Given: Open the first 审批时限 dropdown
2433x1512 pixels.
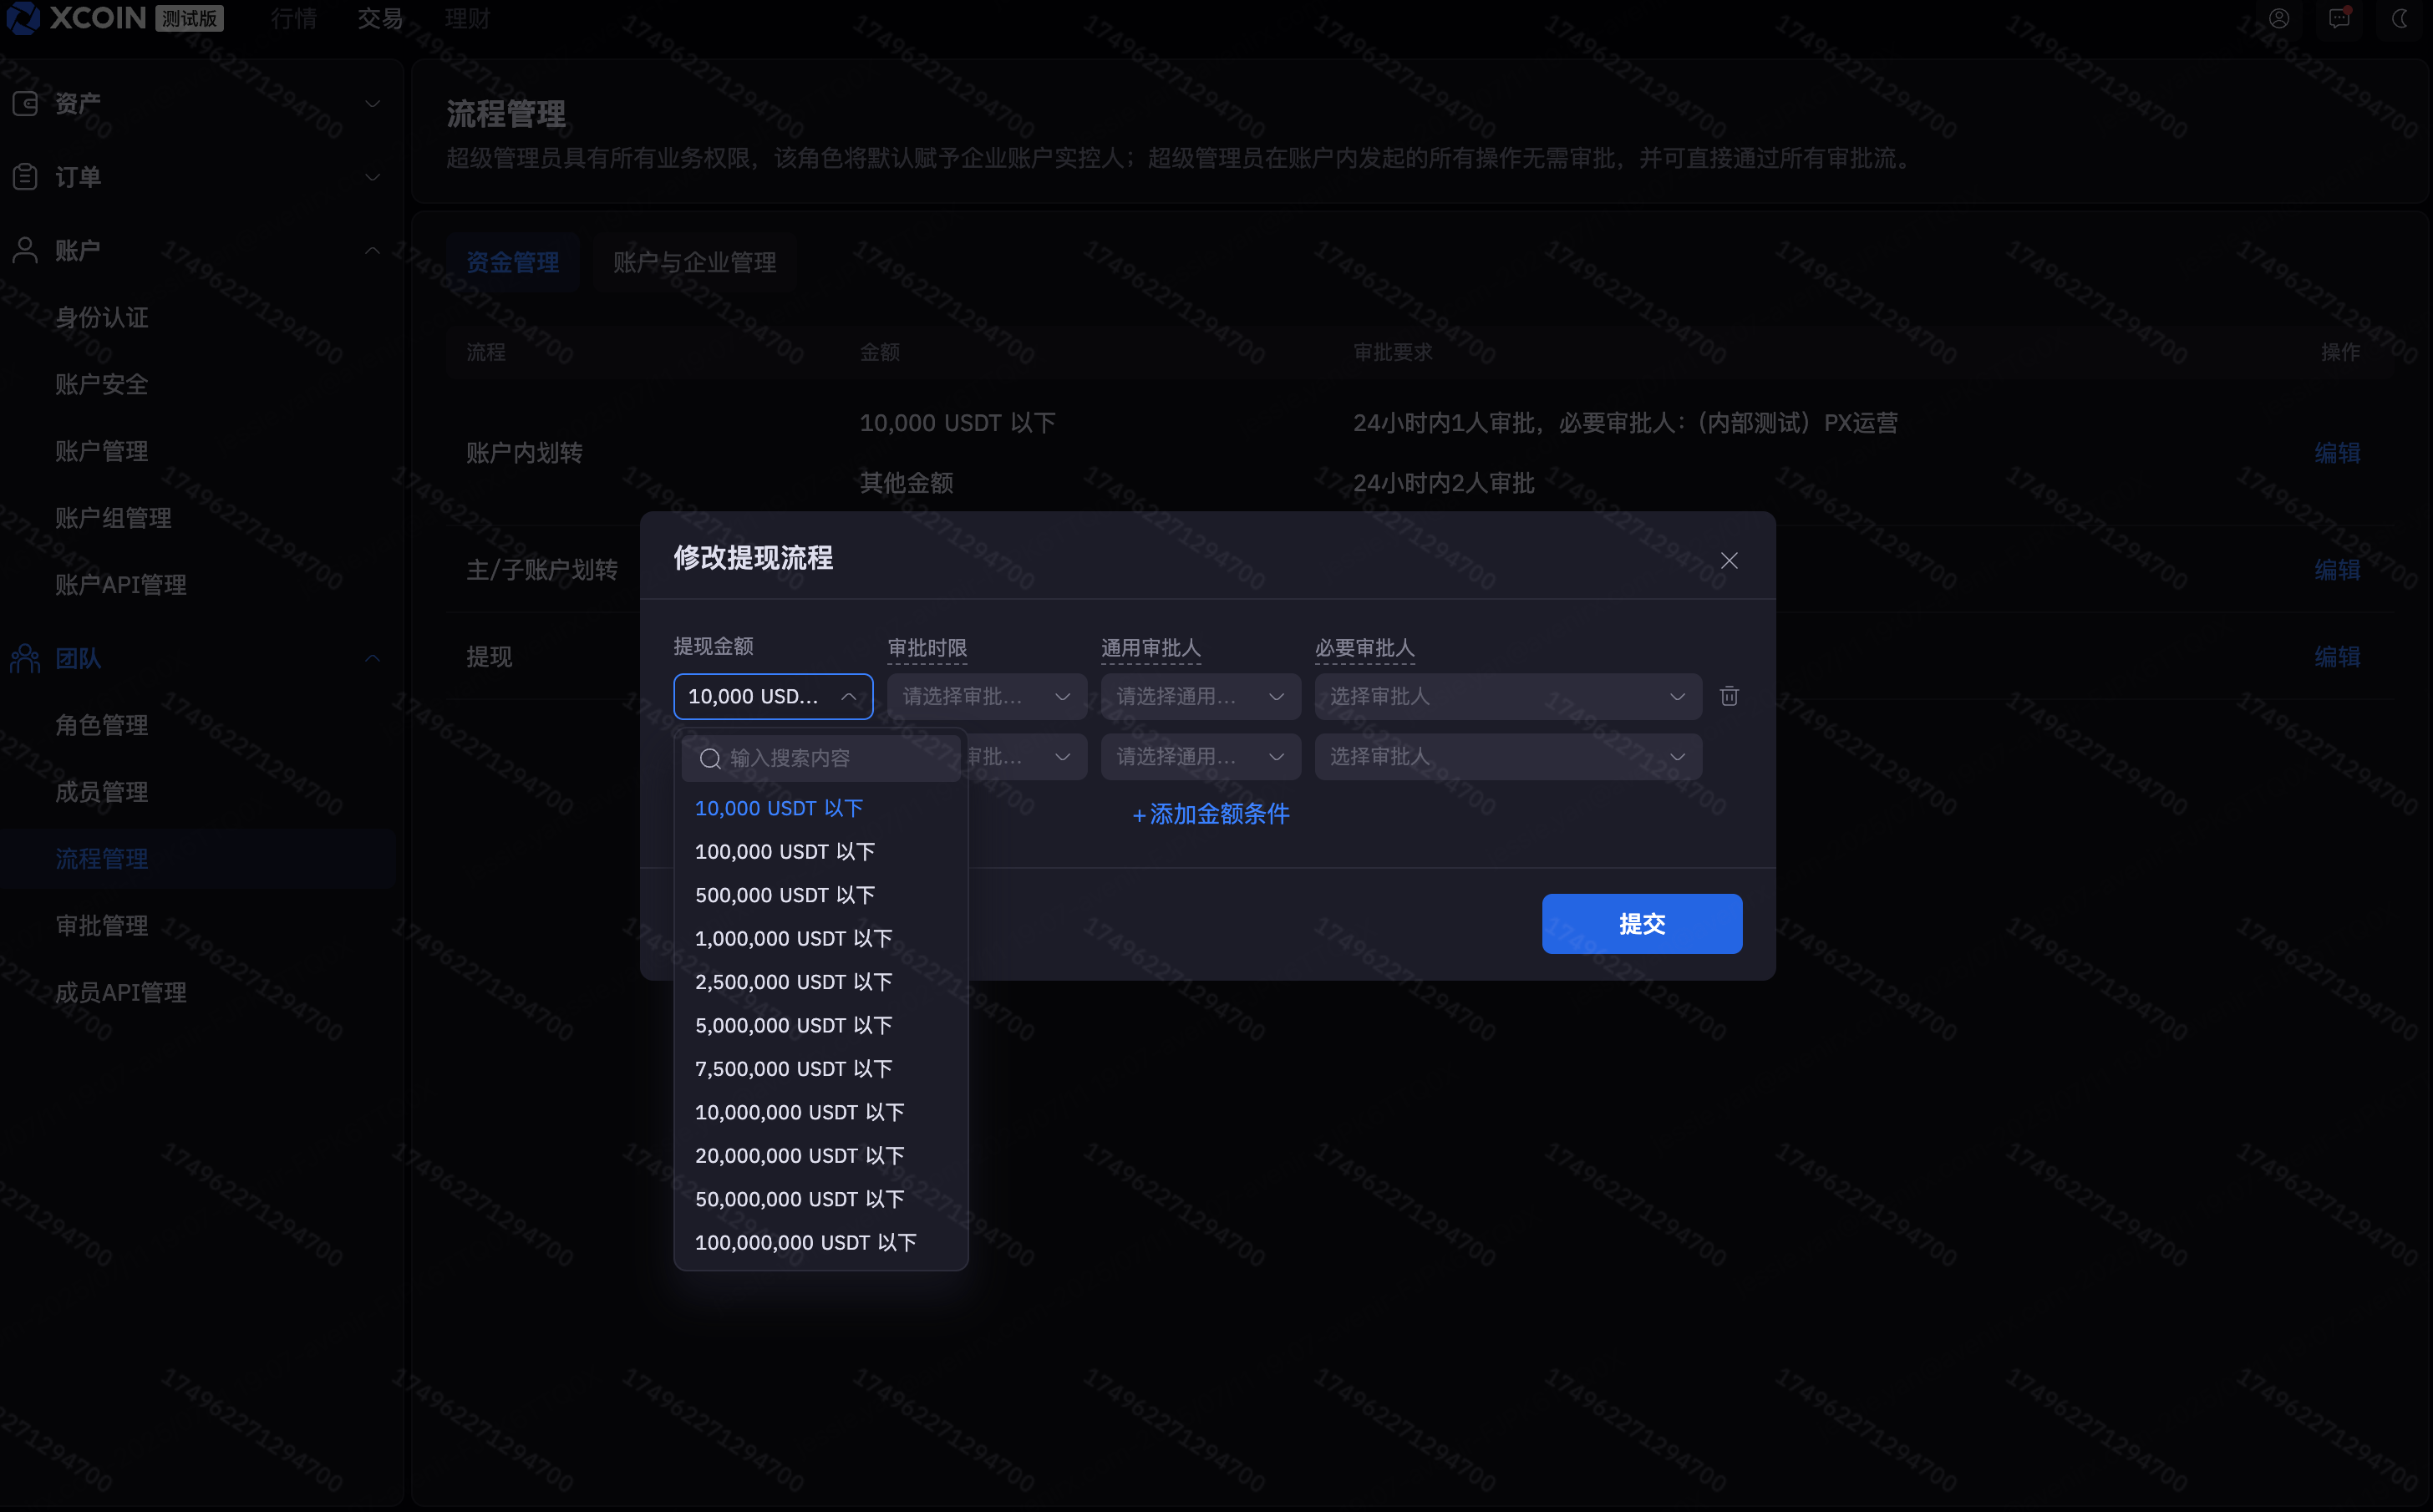Looking at the screenshot, I should pyautogui.click(x=986, y=696).
